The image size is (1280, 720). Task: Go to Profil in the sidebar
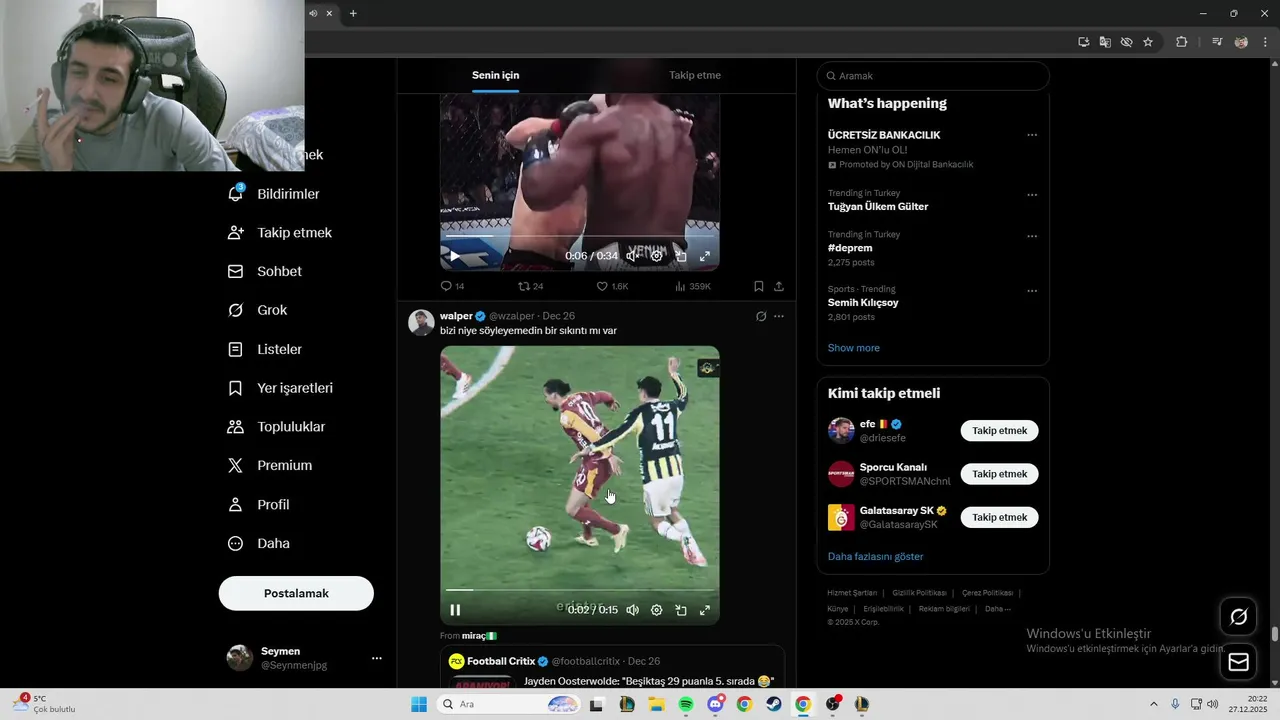(x=259, y=505)
